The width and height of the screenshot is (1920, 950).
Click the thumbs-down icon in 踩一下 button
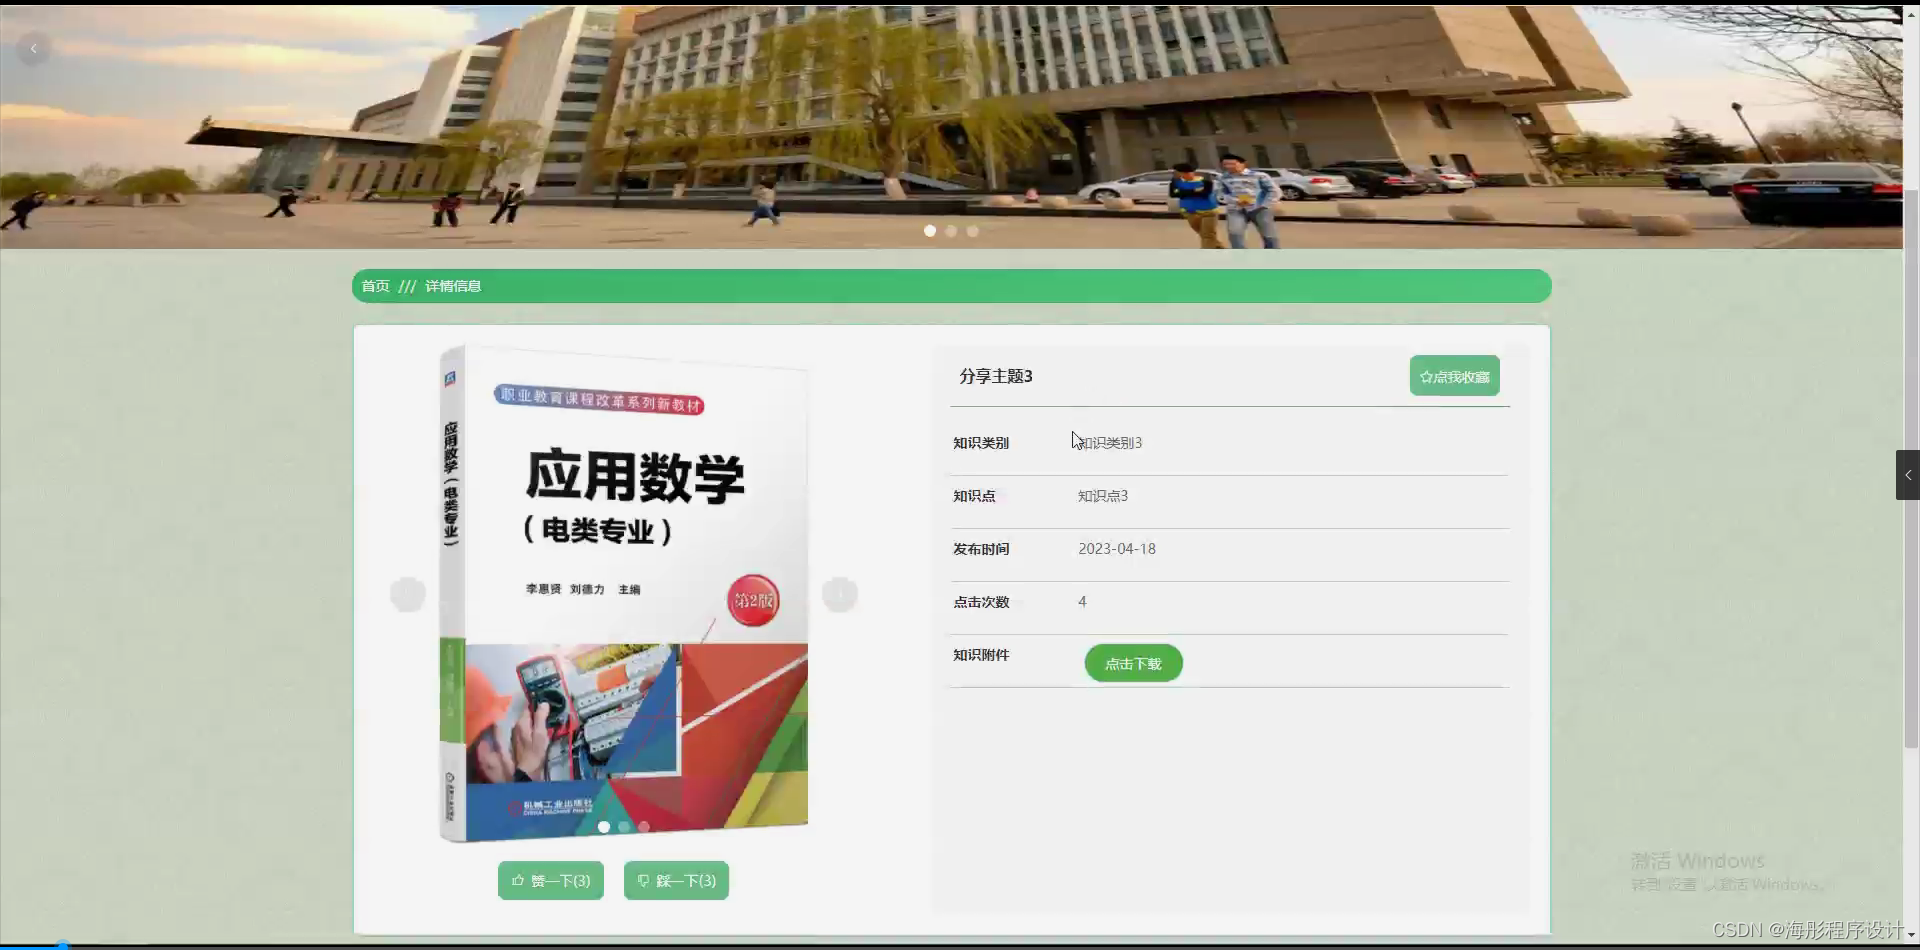tap(644, 880)
